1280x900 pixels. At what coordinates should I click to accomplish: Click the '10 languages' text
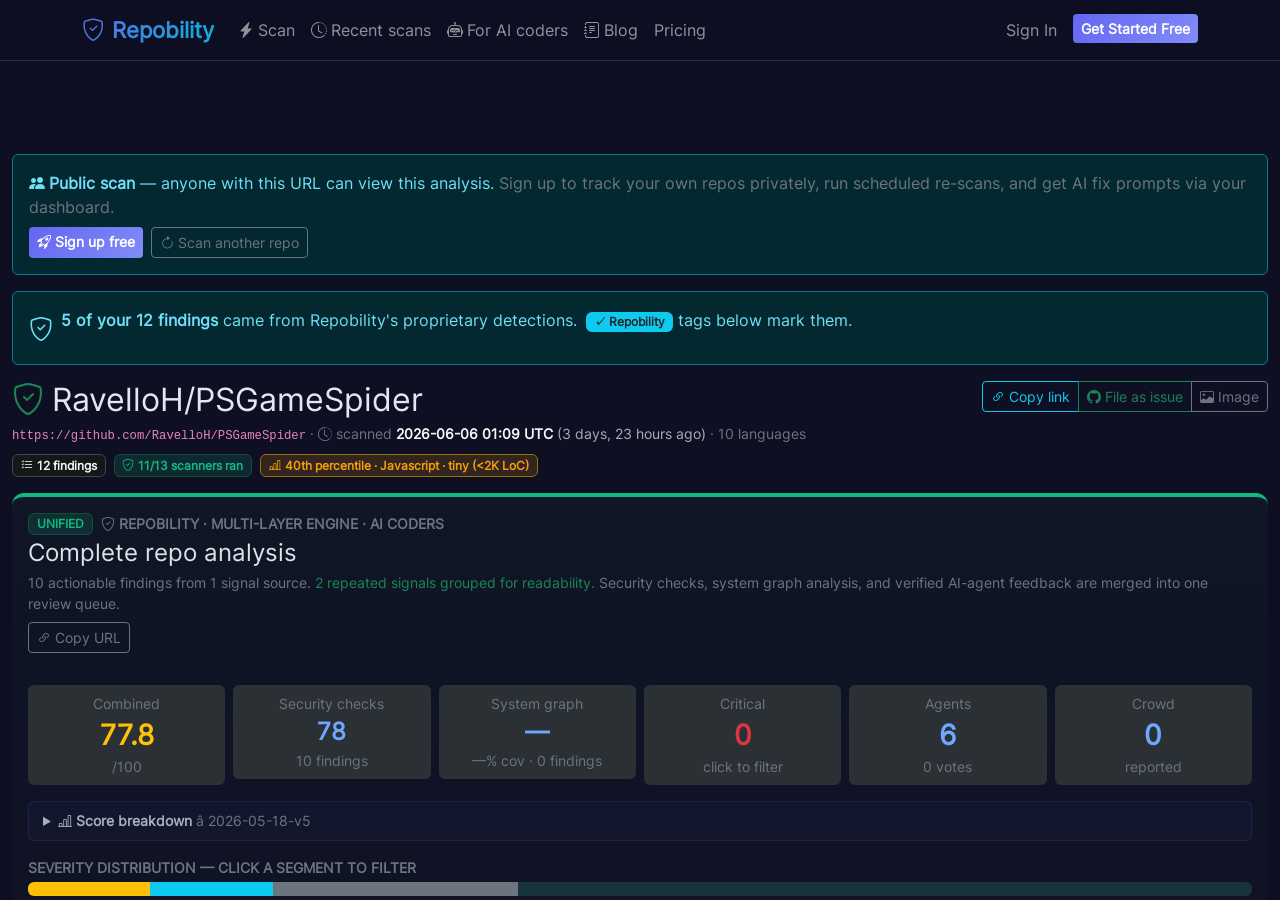[x=762, y=434]
